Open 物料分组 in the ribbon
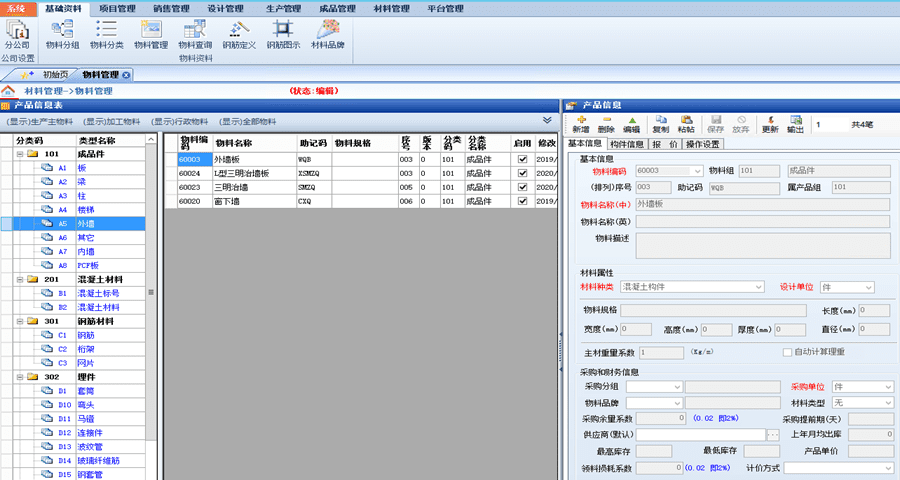 [63, 35]
